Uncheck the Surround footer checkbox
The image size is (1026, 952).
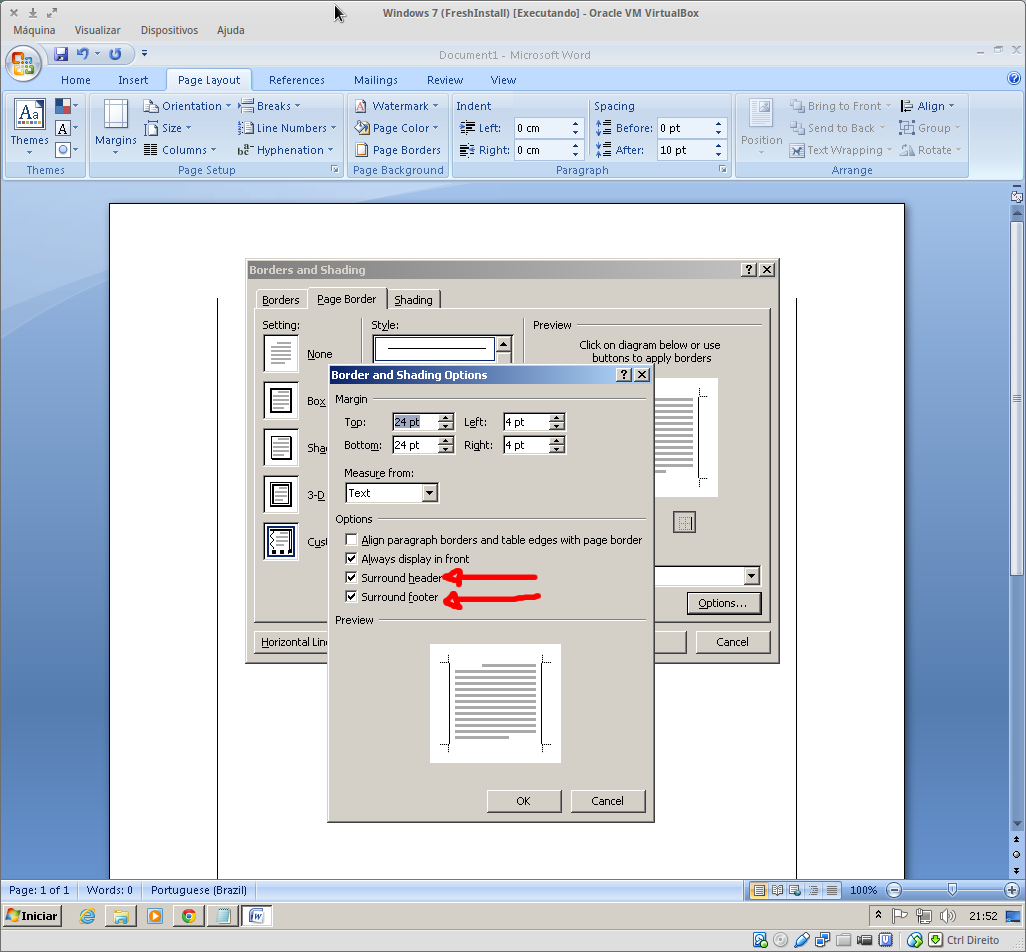point(351,597)
